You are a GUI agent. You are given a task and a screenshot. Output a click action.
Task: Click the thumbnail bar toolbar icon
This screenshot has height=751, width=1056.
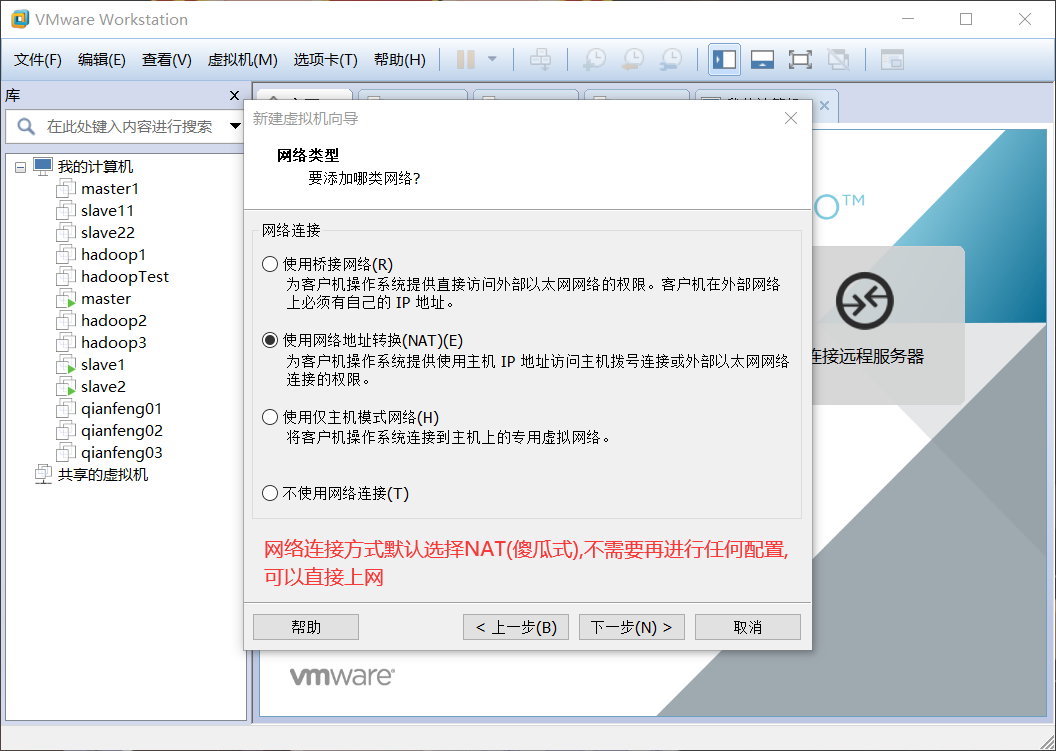pos(762,59)
